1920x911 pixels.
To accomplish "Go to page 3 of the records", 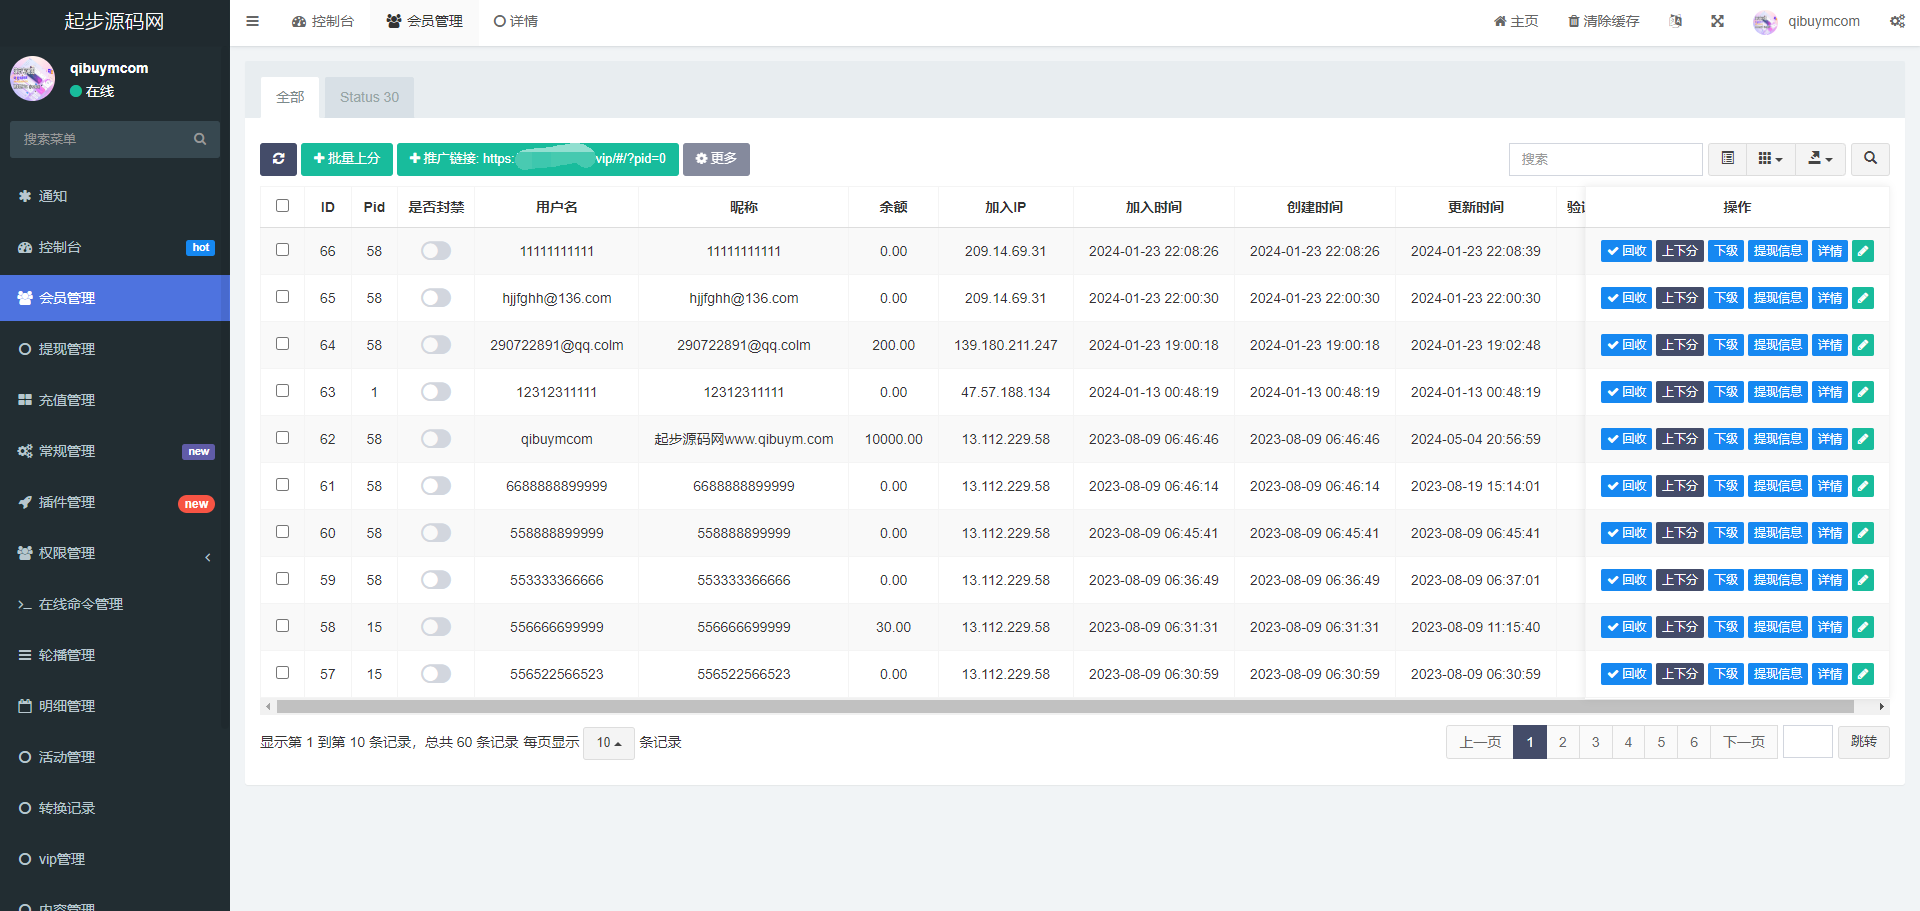I will click(x=1595, y=742).
